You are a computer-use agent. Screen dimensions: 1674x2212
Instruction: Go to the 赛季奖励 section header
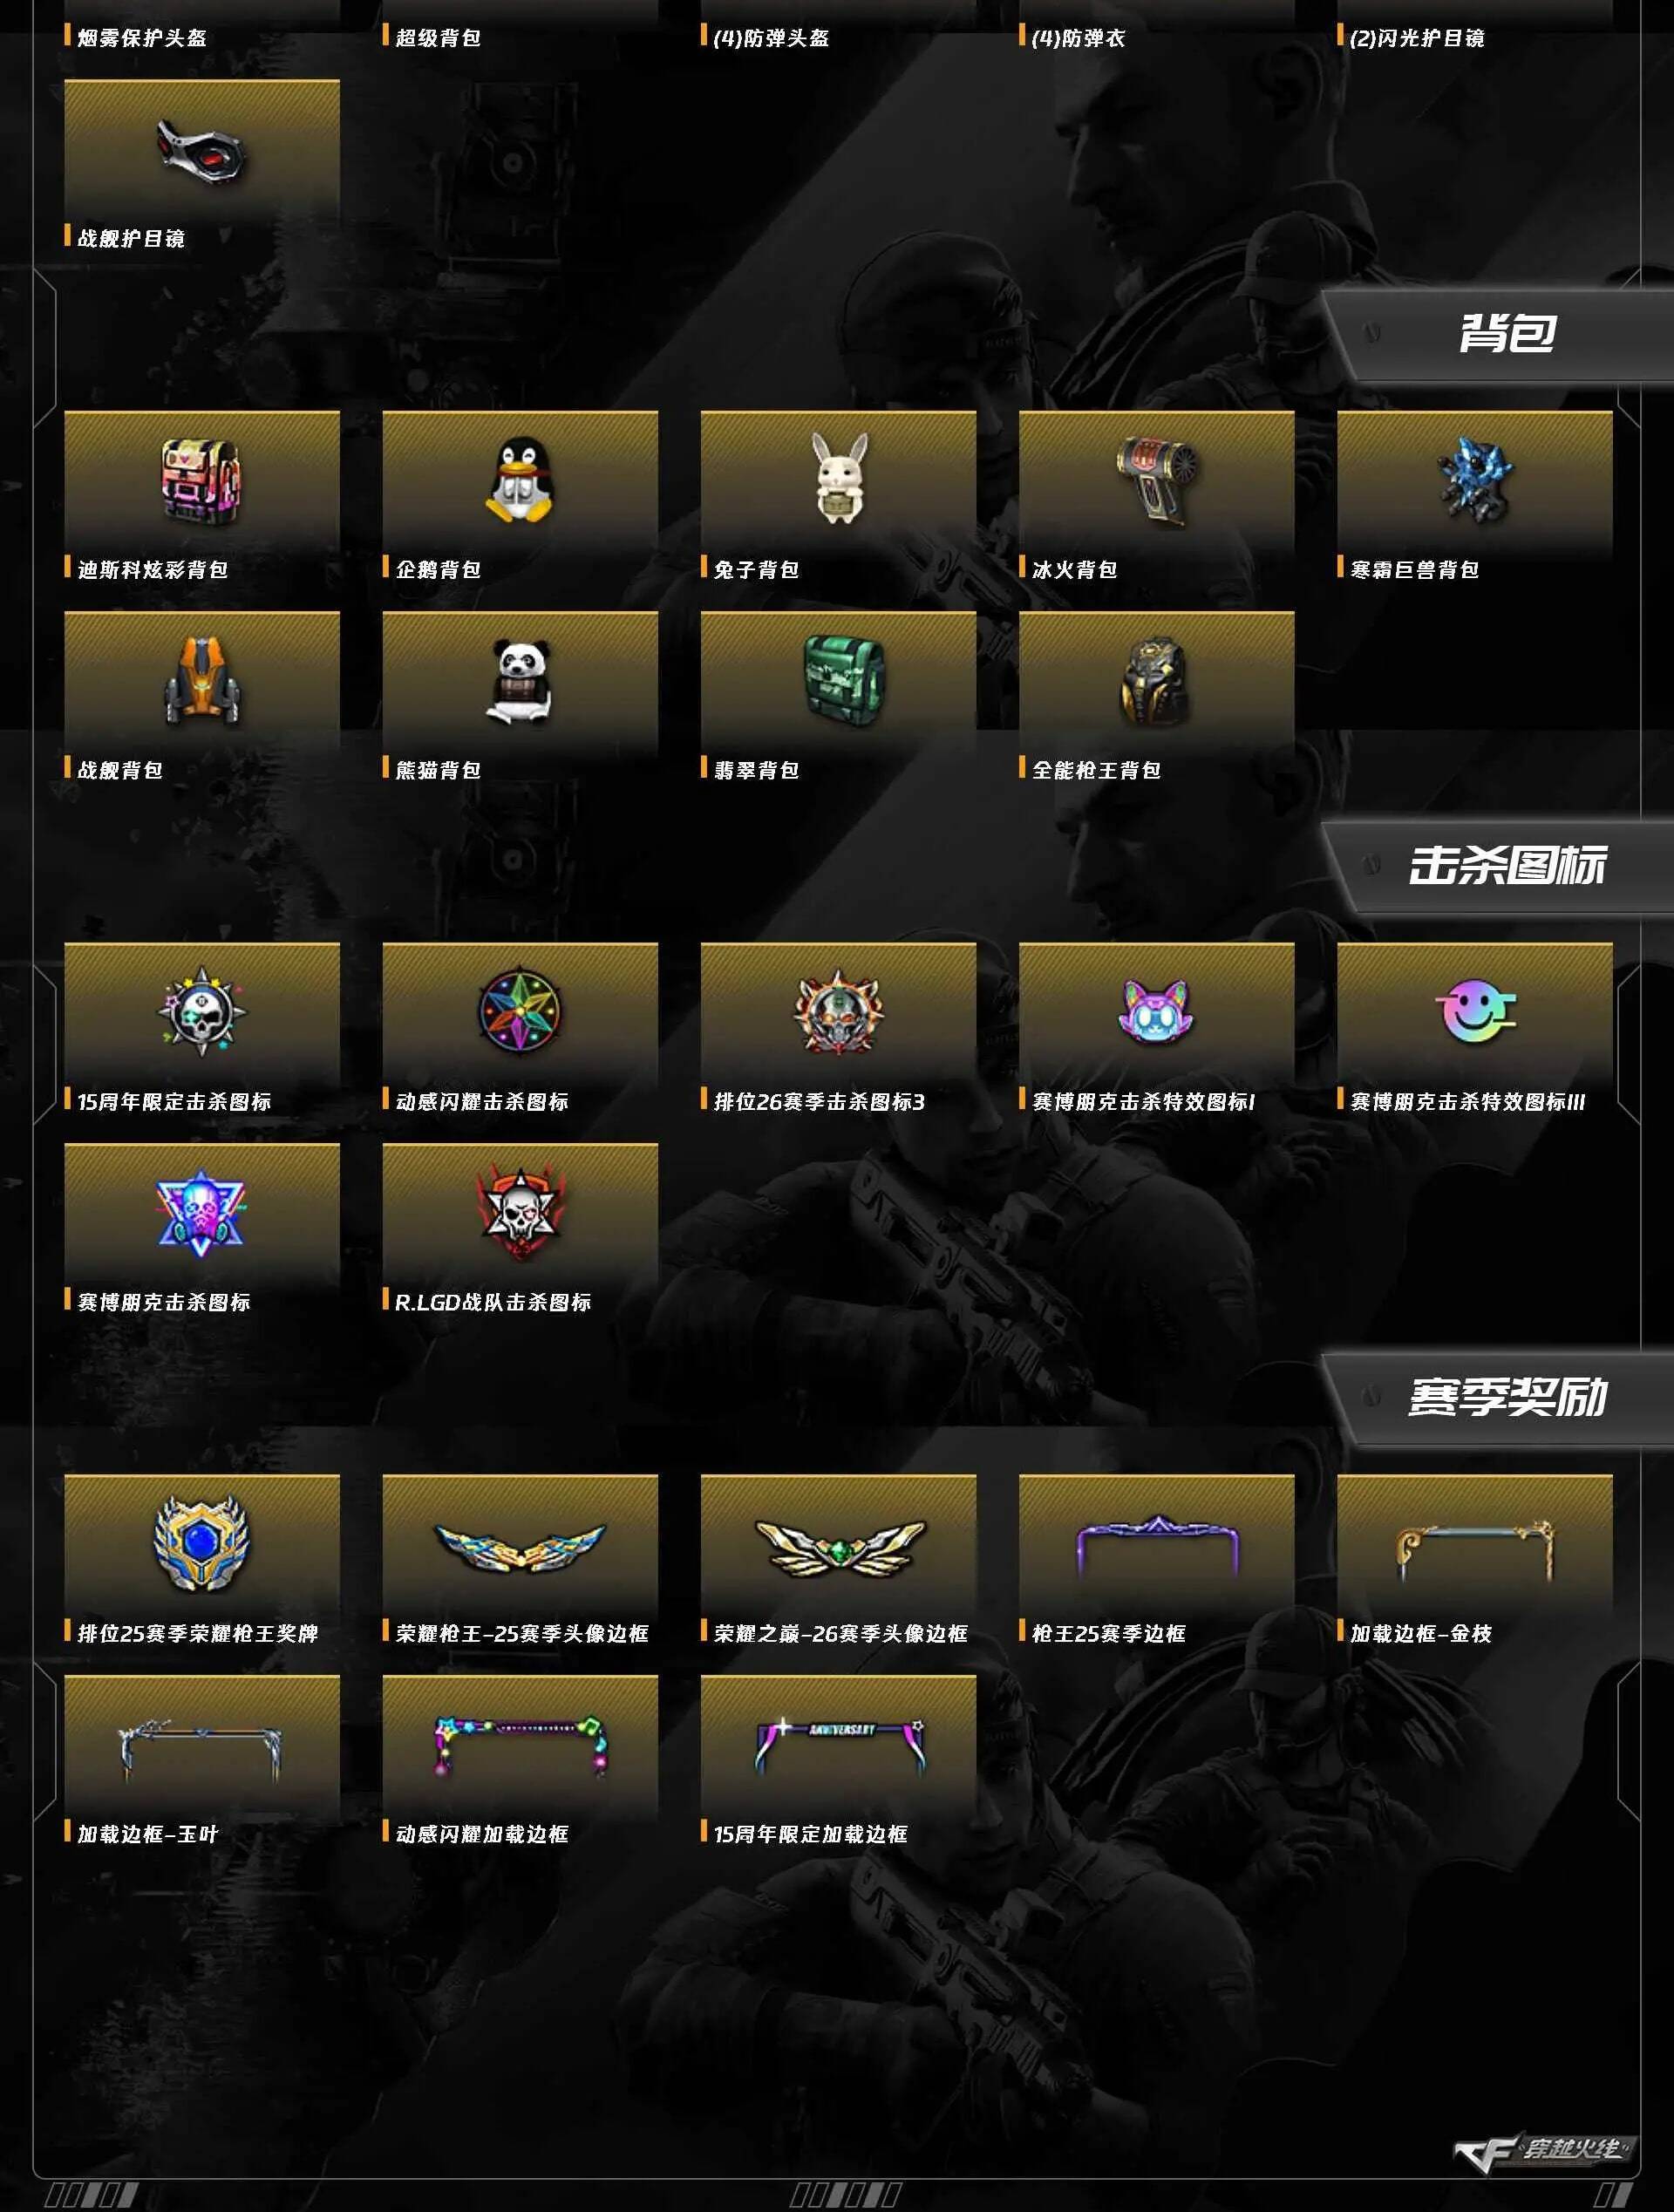tap(1507, 1397)
